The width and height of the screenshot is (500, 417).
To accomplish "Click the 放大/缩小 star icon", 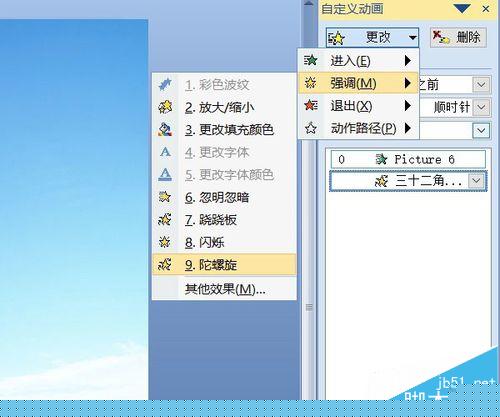I will tap(165, 107).
